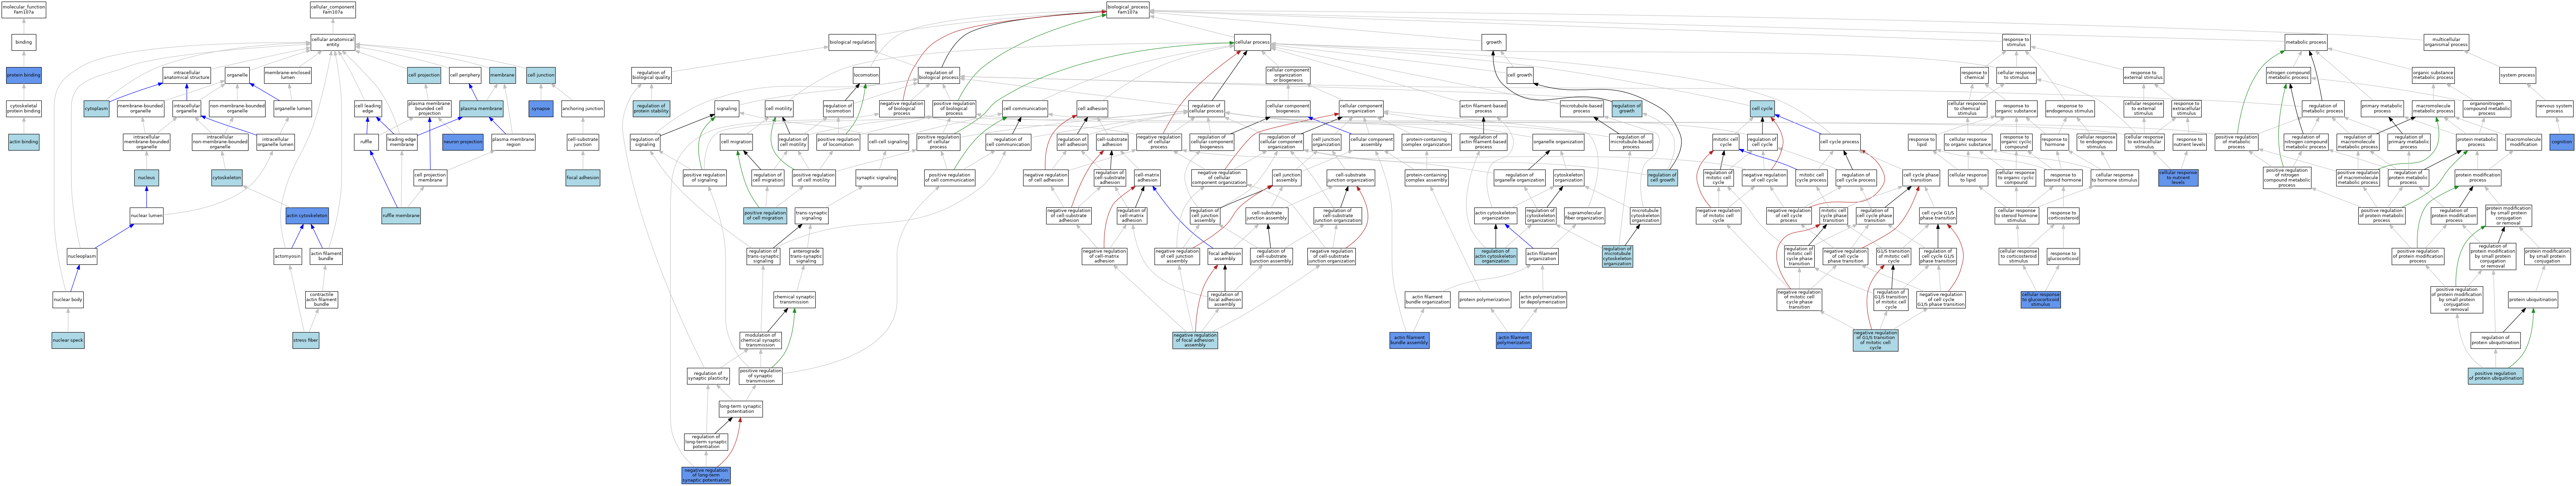
Task: Select negative regulation of G1/S transition node
Action: pyautogui.click(x=1875, y=341)
